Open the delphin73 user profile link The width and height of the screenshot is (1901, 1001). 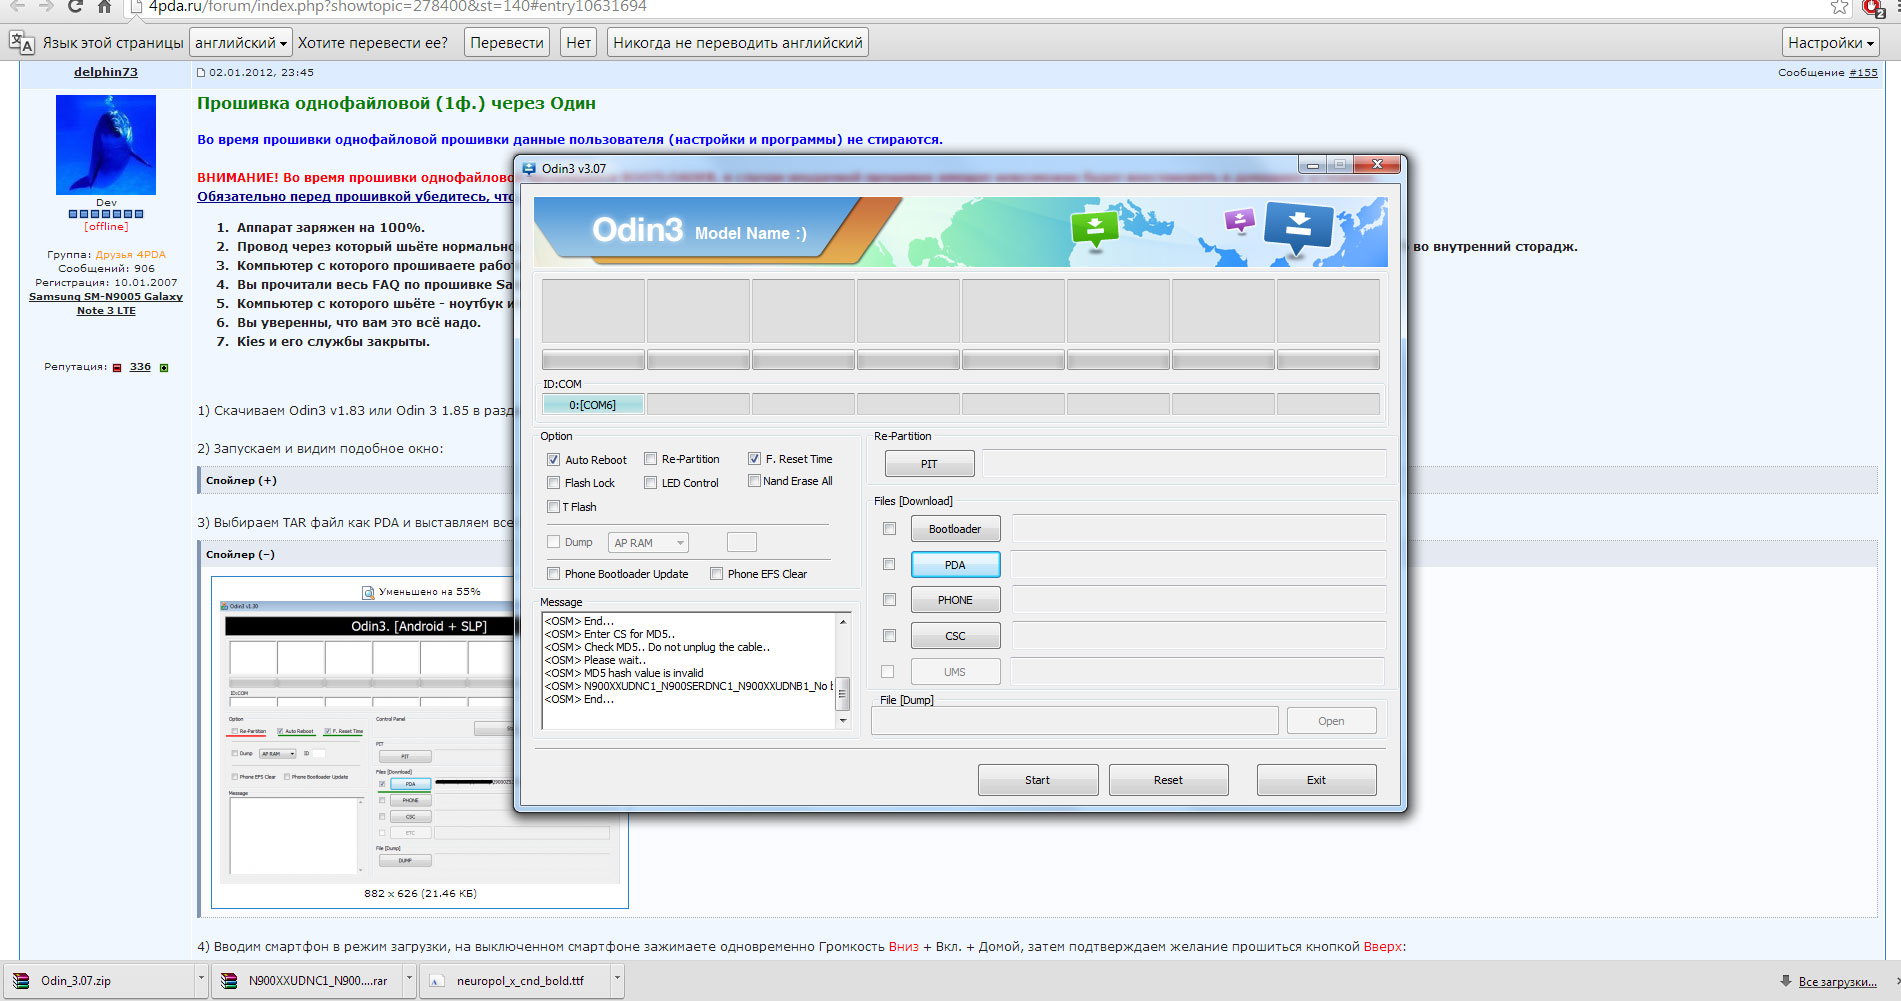(106, 72)
